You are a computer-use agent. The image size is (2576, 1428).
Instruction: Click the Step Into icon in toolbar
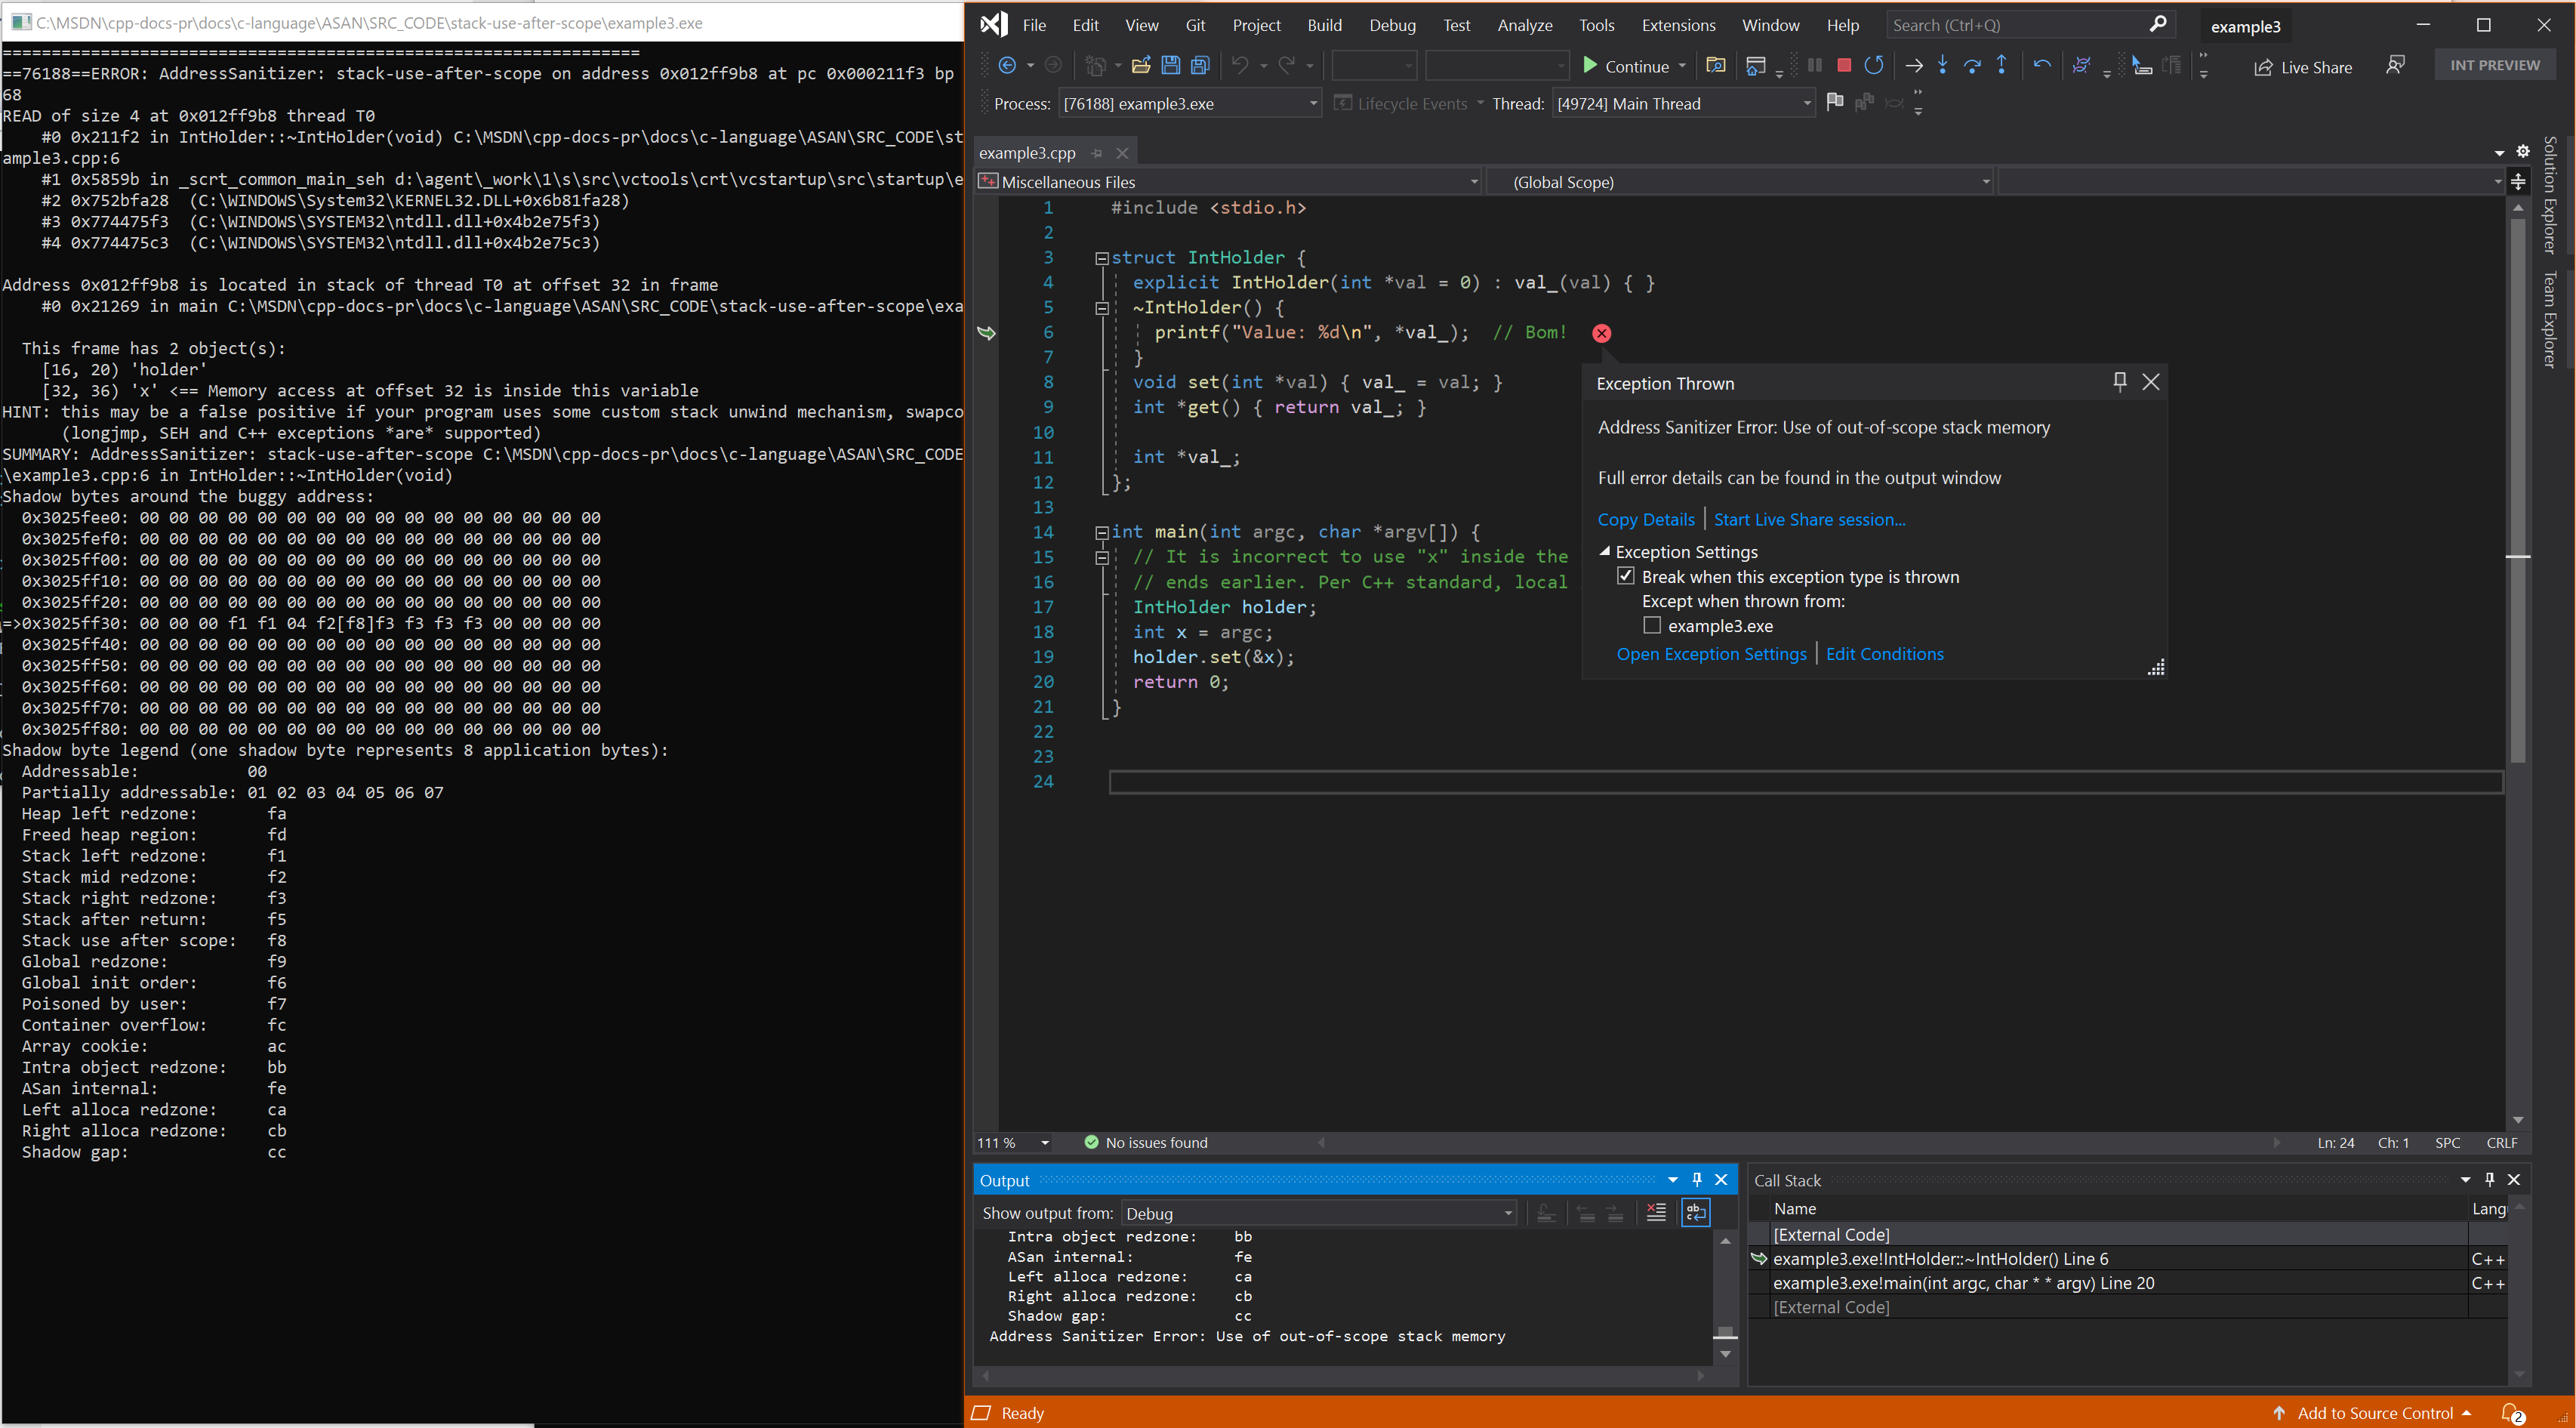click(1940, 66)
